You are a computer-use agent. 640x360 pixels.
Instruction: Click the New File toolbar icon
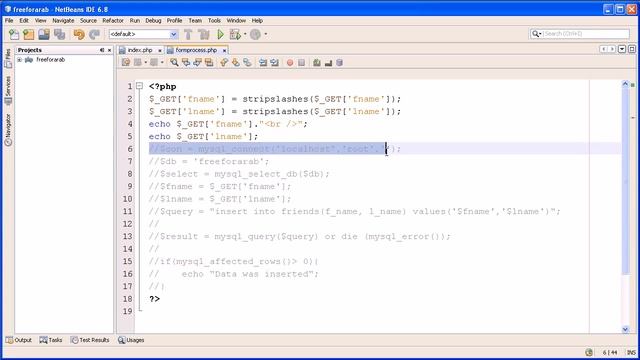point(13,34)
